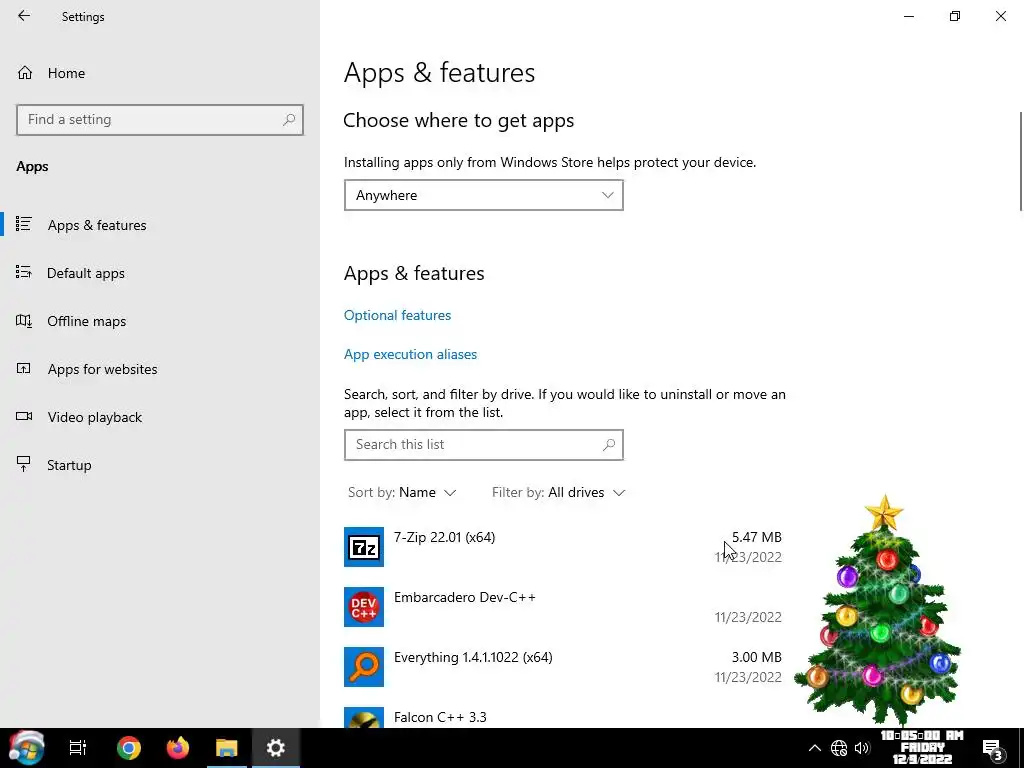Focus the Find a setting search box
Screen dimensions: 1024x768
coord(160,120)
